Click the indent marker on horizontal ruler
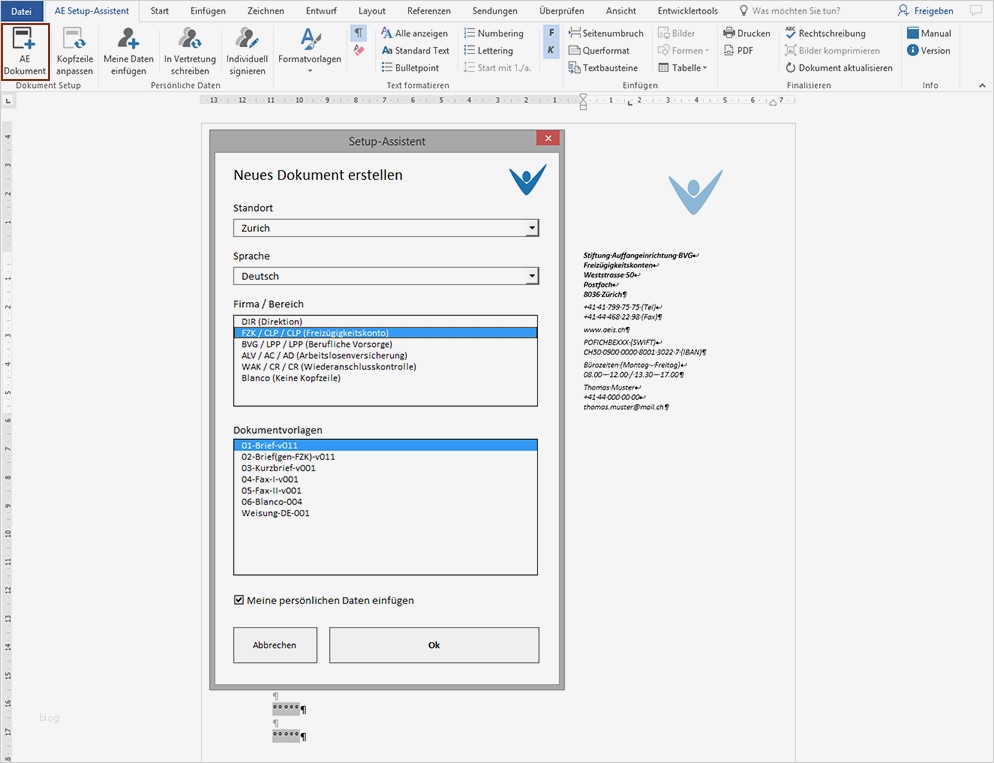 [x=583, y=101]
